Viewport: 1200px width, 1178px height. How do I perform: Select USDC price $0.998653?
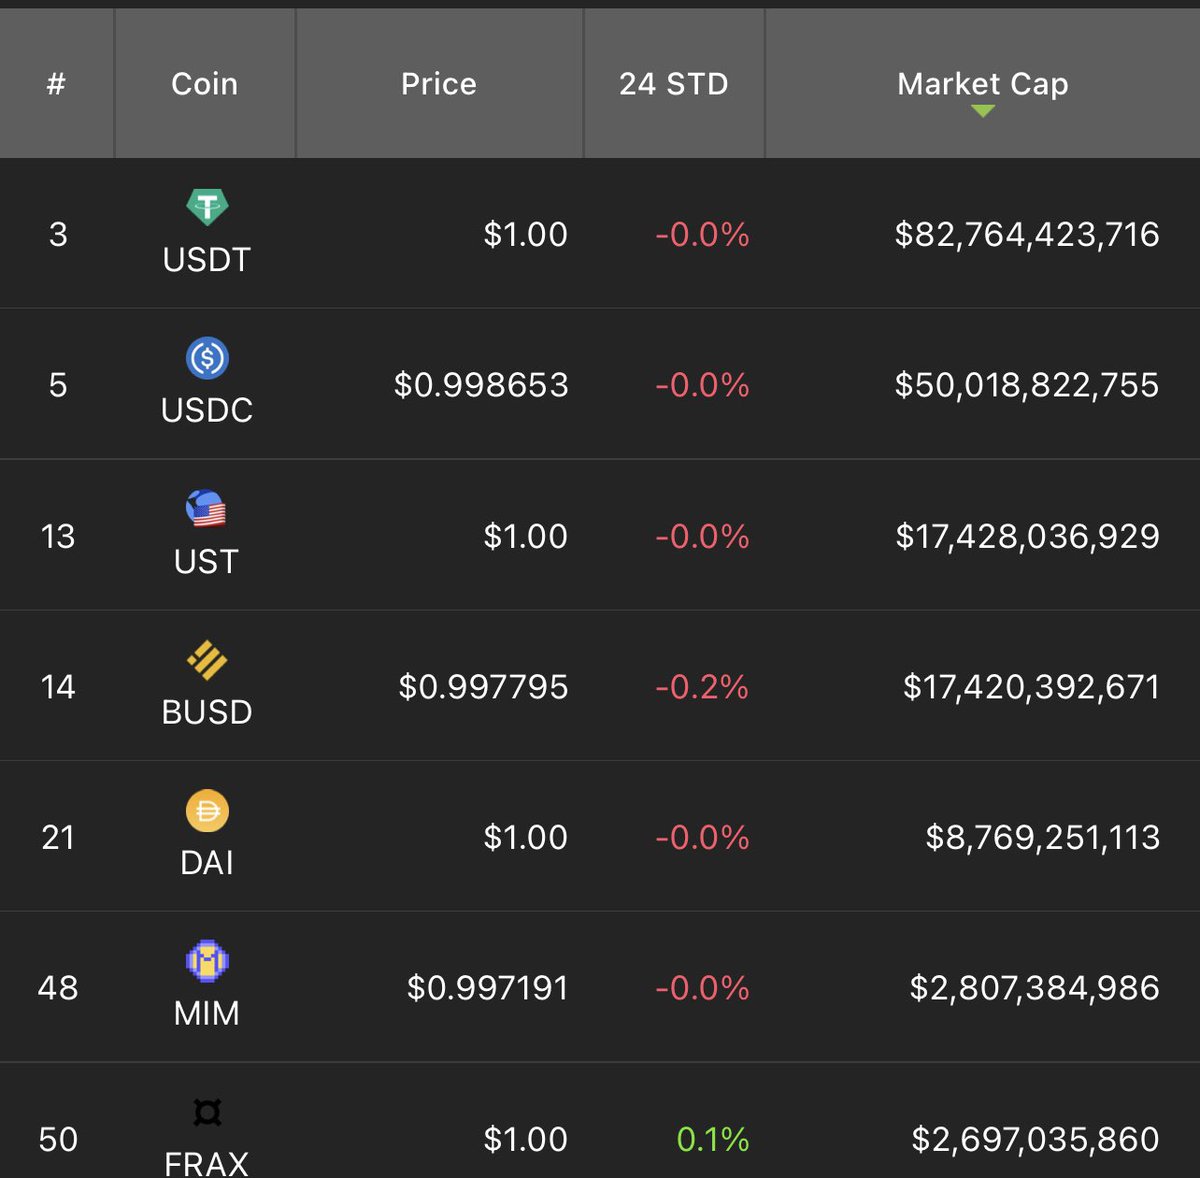tap(481, 385)
